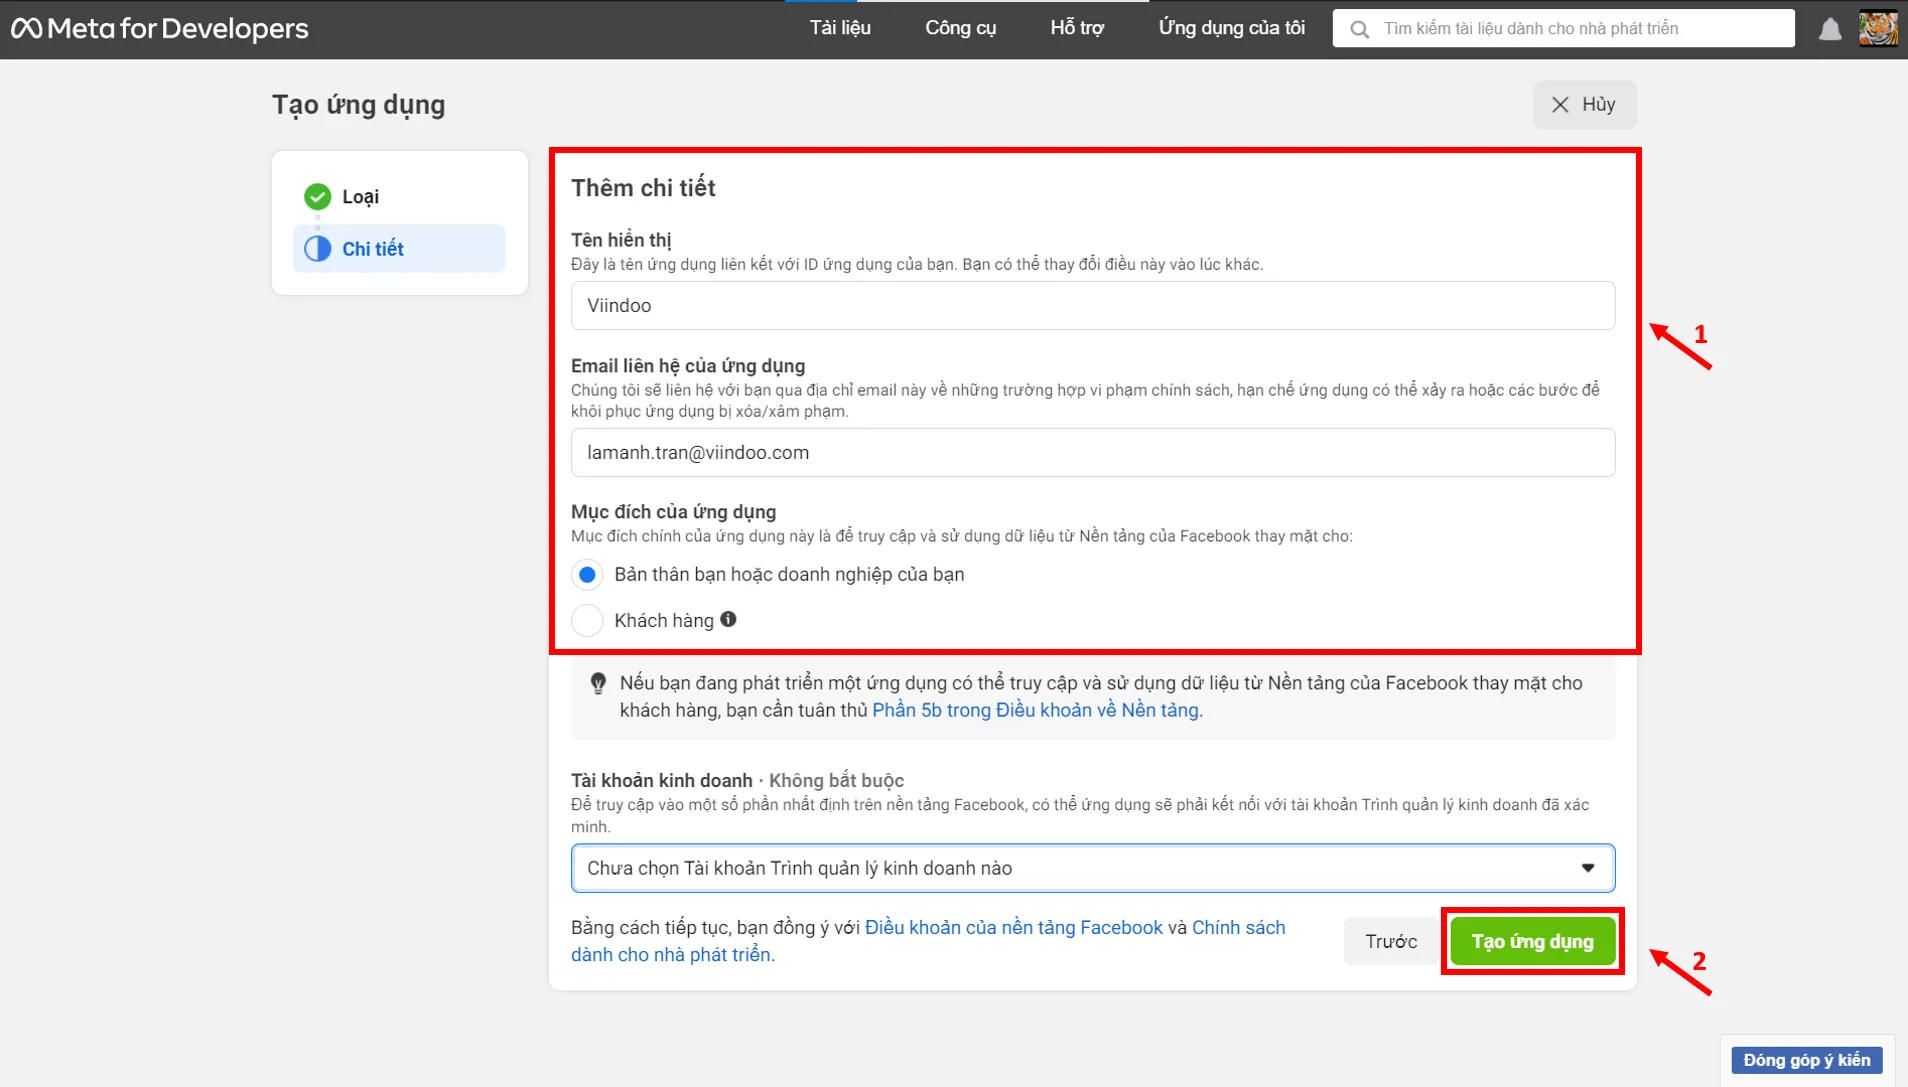Click the app contact email input field
This screenshot has height=1087, width=1908.
(x=1092, y=452)
